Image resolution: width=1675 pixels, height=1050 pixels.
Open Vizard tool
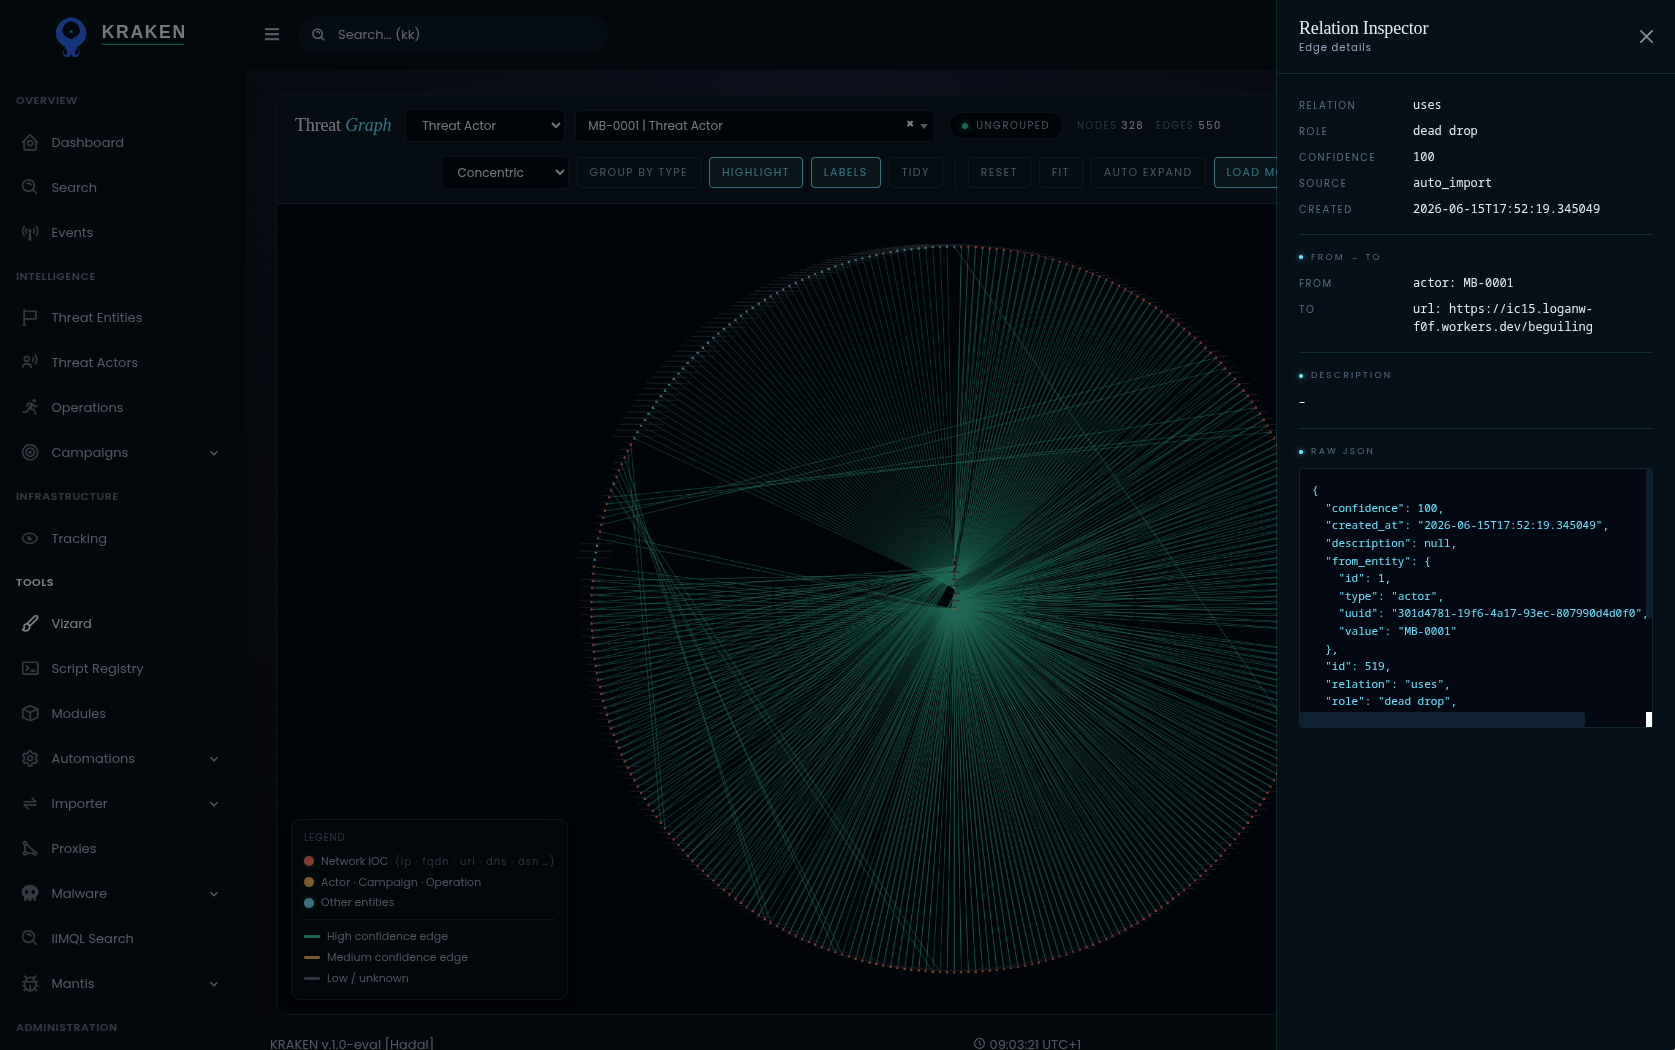click(71, 624)
